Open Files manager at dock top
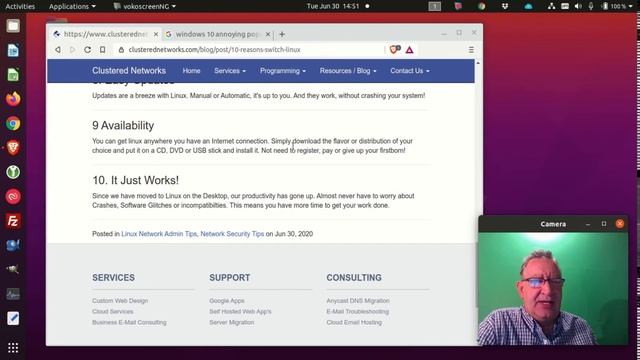This screenshot has height=360, width=640. 13,26
